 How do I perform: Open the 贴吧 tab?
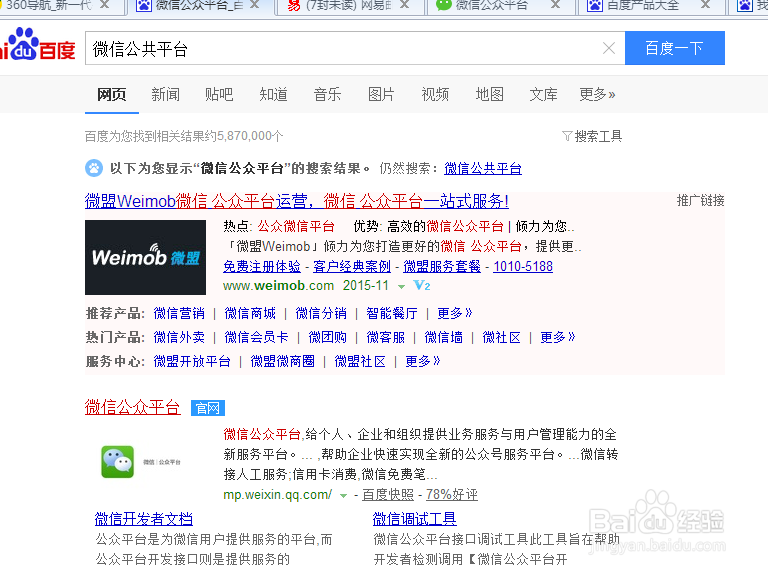tap(219, 95)
